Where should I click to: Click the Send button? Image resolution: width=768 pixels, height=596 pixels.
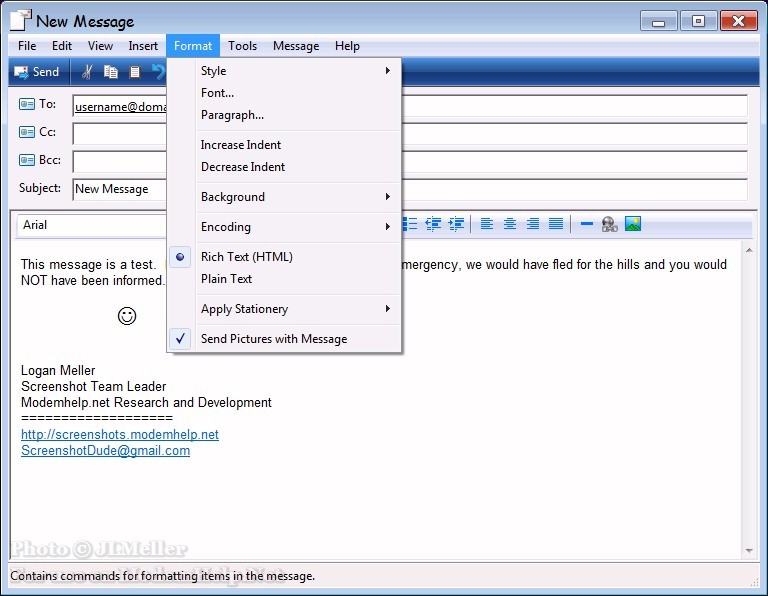coord(37,72)
